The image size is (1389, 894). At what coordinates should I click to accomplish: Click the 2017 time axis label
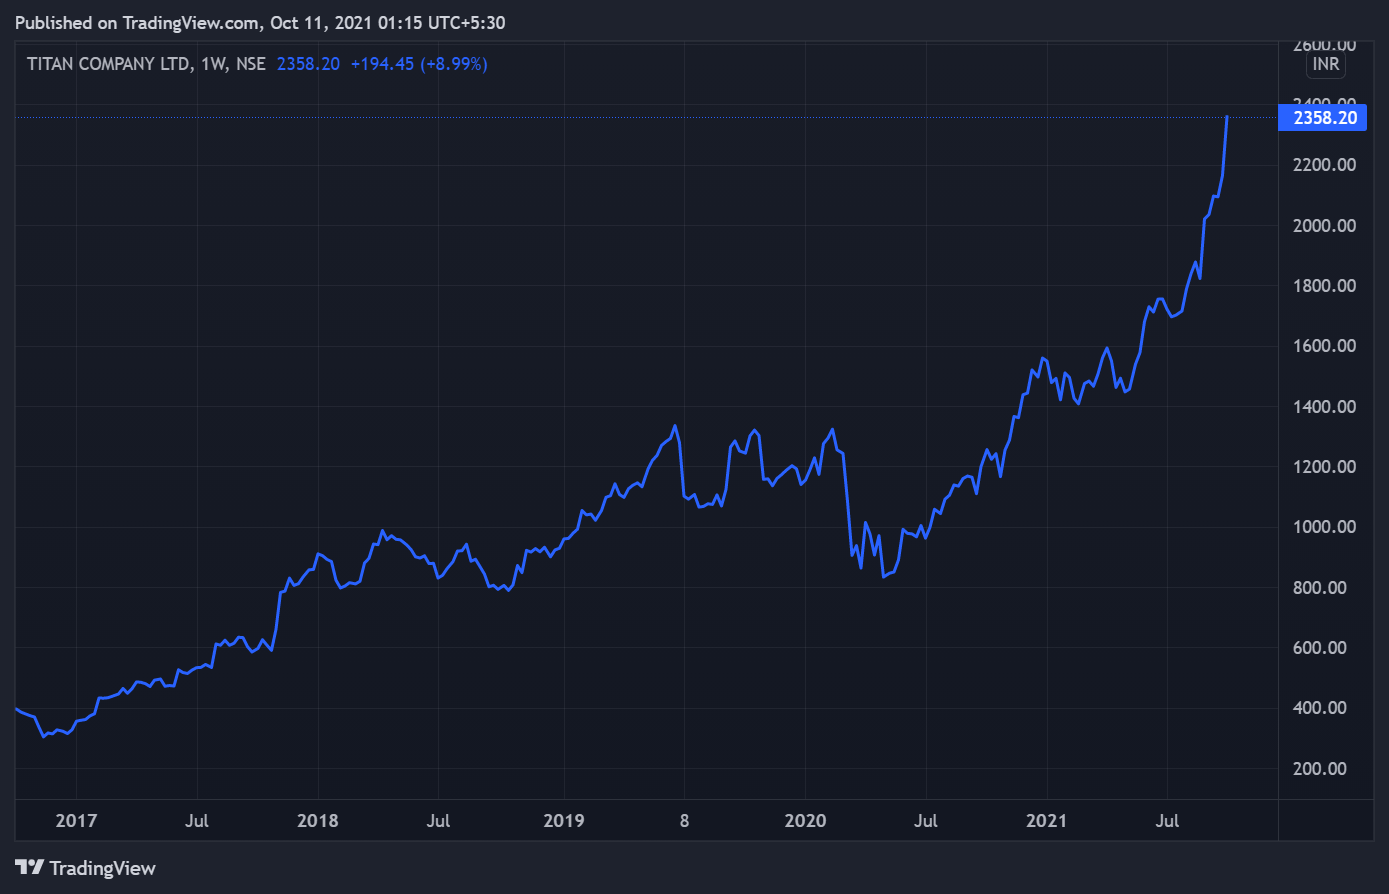[x=76, y=821]
